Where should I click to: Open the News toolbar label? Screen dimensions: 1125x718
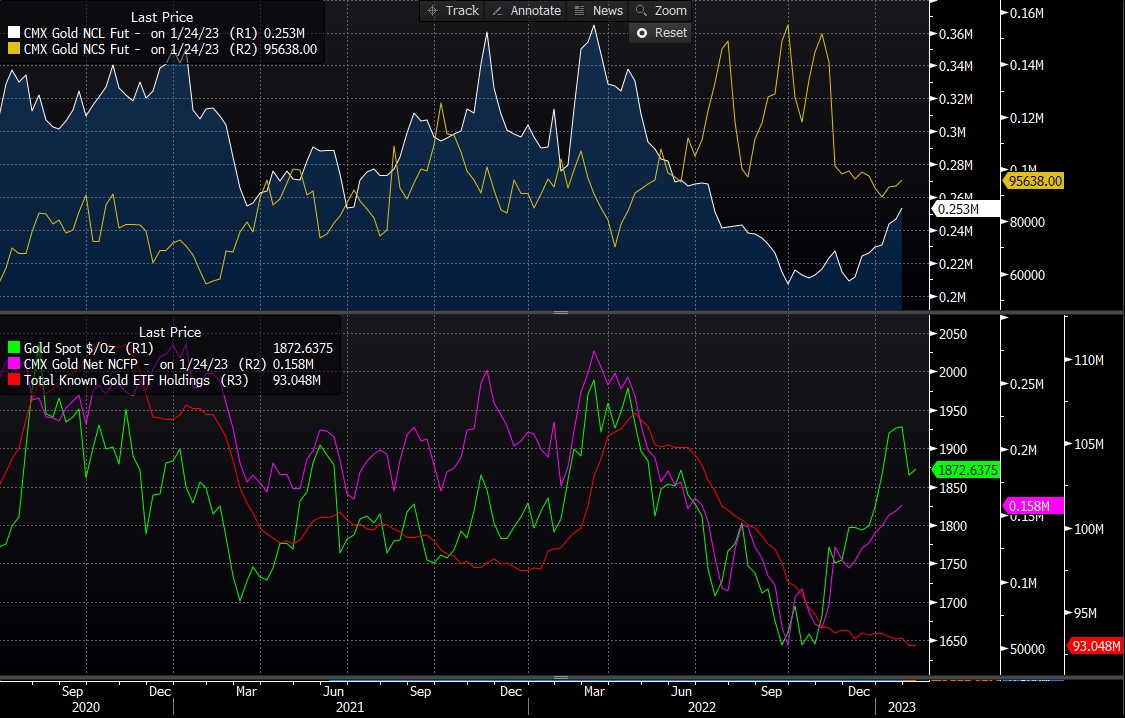[x=608, y=11]
